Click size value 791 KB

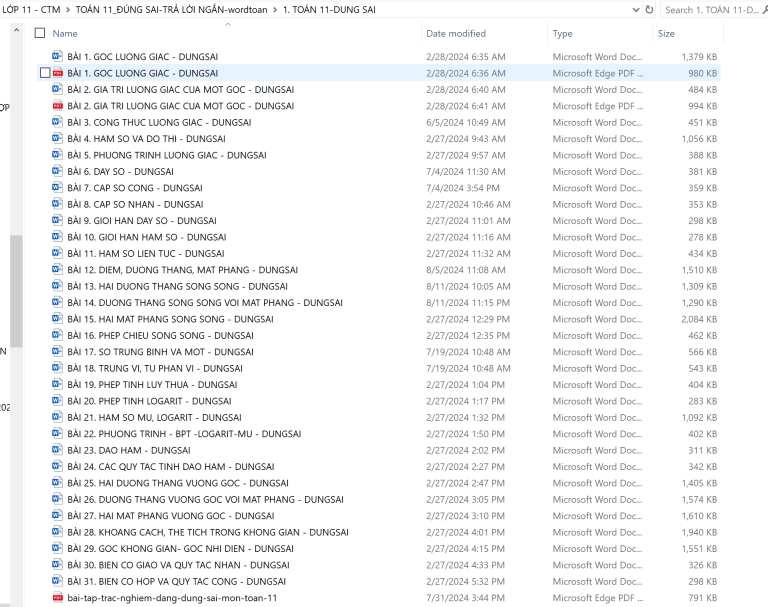coord(702,598)
